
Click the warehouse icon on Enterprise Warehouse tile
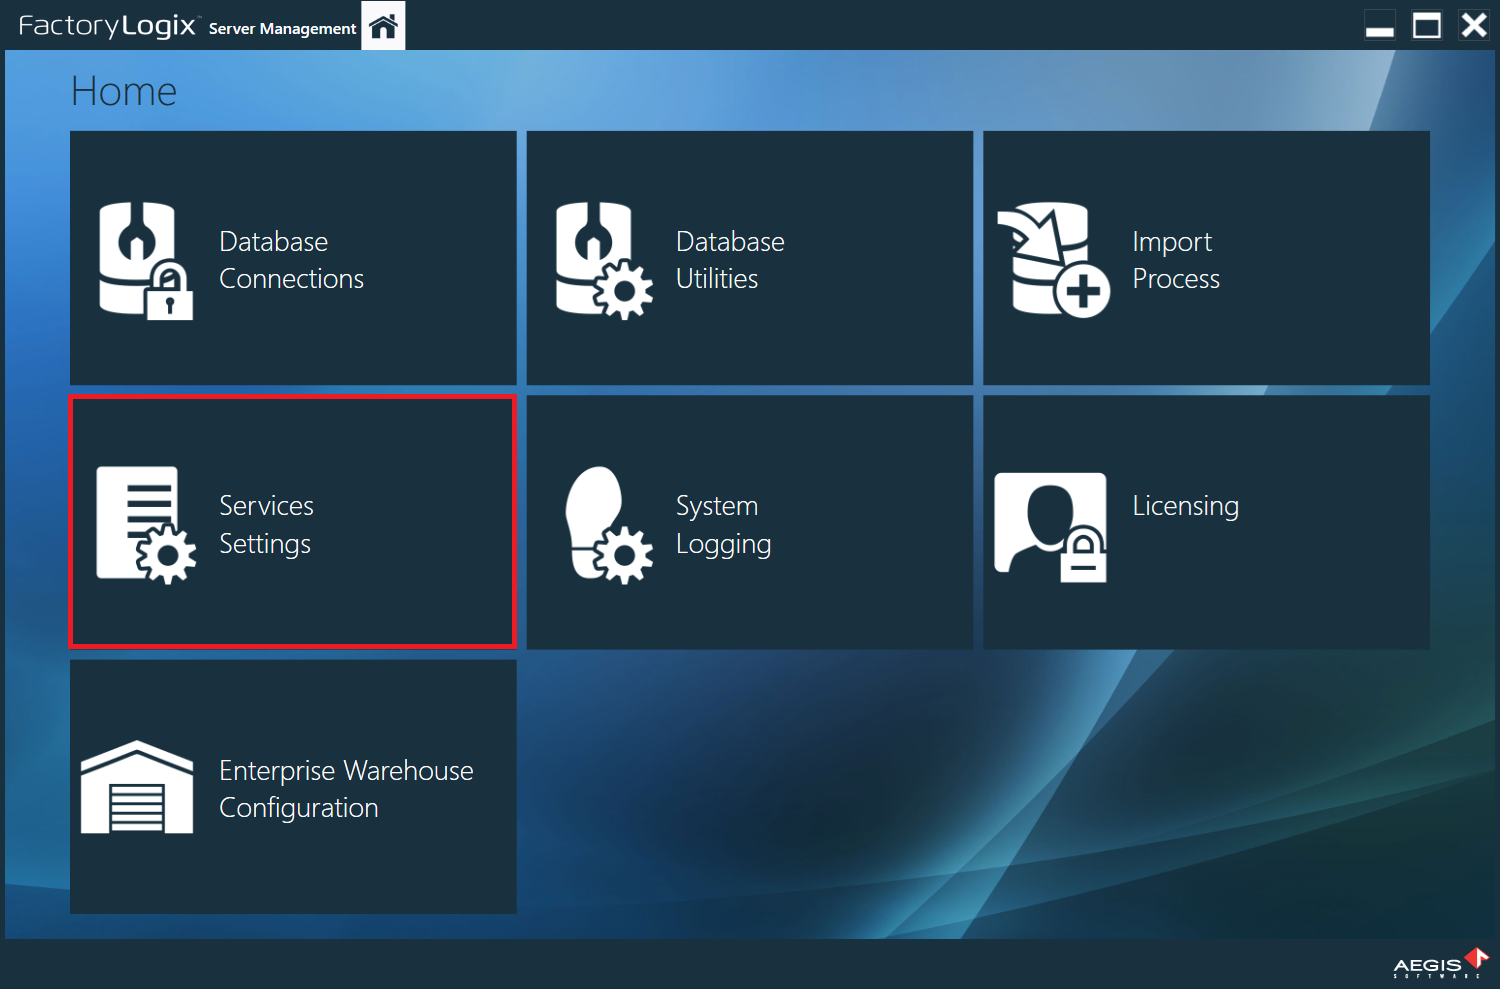[136, 788]
